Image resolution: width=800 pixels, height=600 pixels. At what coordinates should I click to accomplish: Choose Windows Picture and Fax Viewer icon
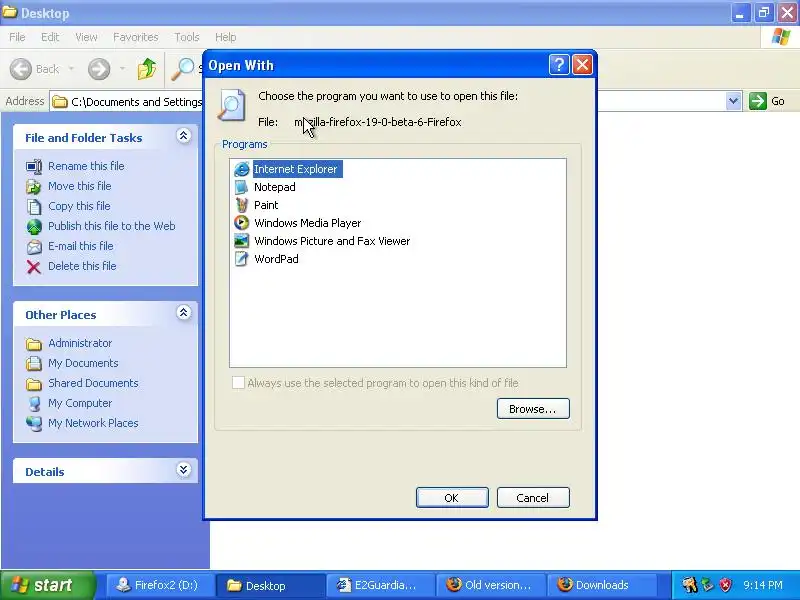(x=241, y=241)
